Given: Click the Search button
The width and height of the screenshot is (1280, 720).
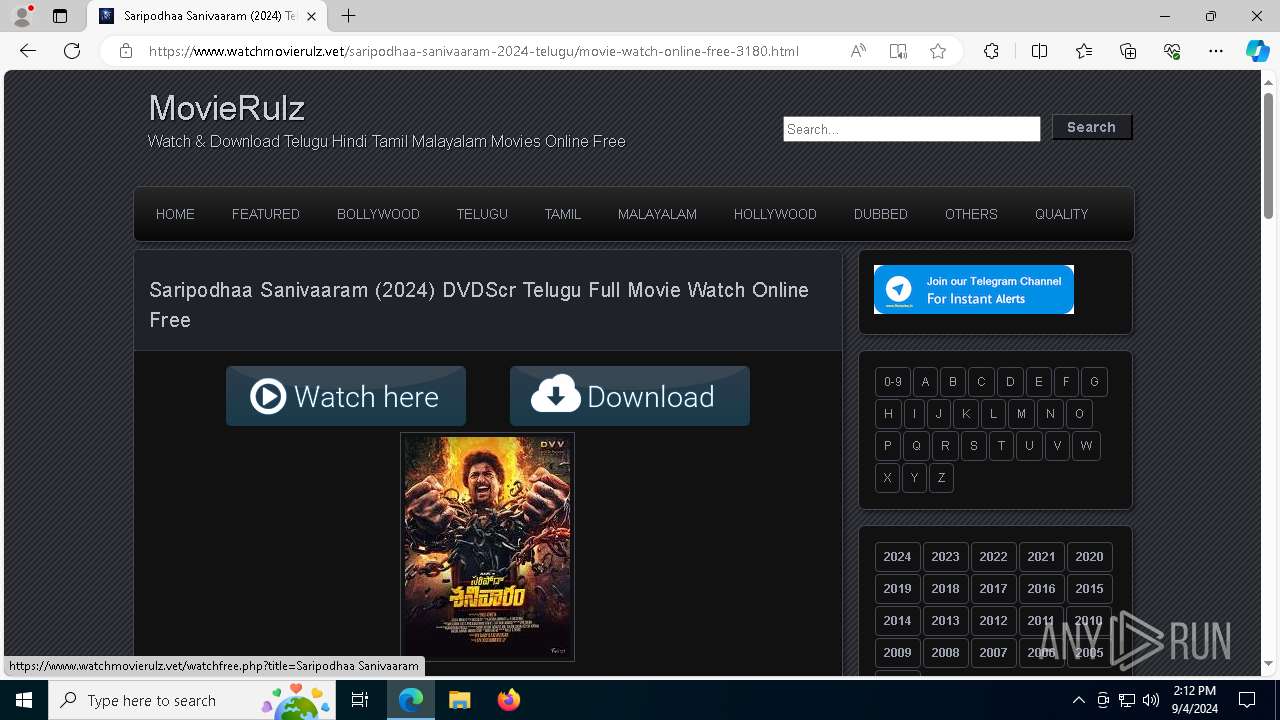Looking at the screenshot, I should click(x=1091, y=127).
